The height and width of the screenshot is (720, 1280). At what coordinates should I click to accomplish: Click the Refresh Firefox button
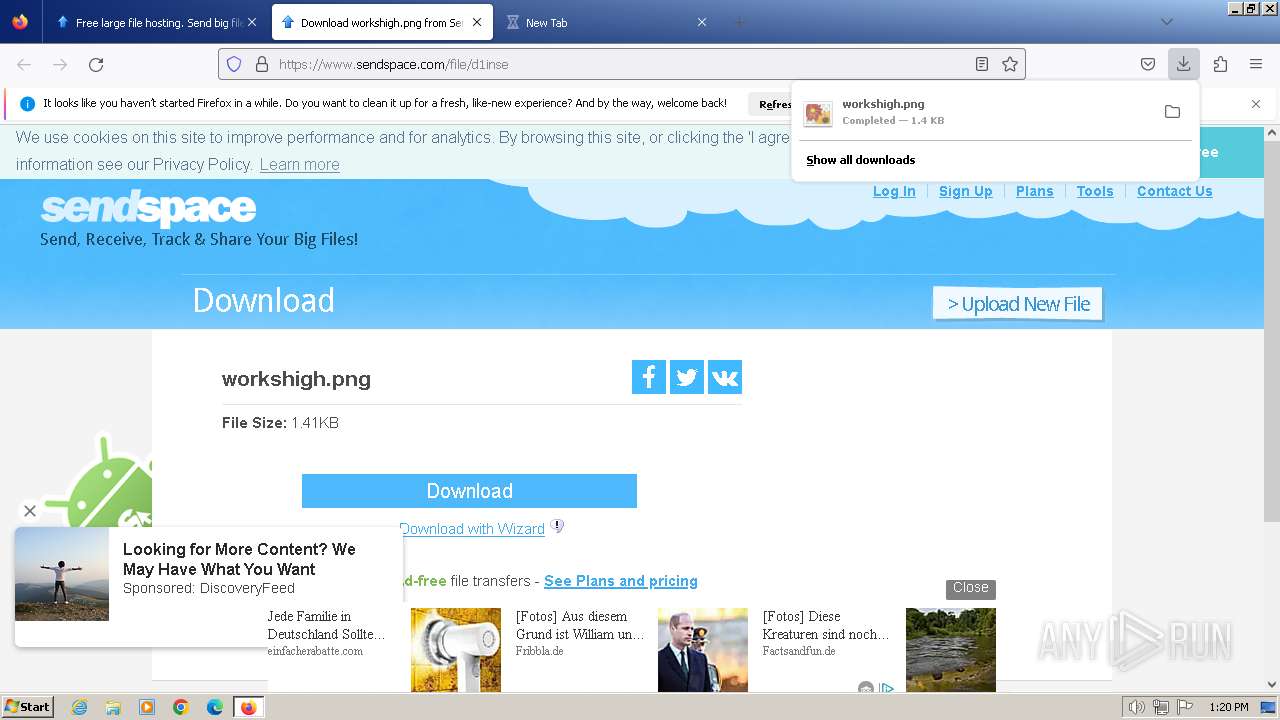pos(772,104)
